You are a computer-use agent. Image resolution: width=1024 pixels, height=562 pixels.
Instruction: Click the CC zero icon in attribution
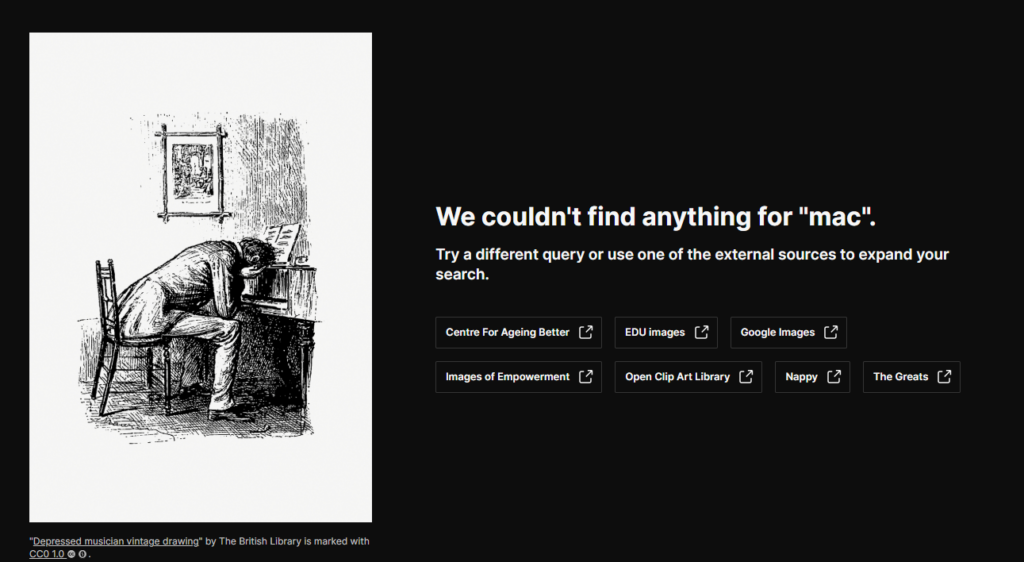point(82,553)
